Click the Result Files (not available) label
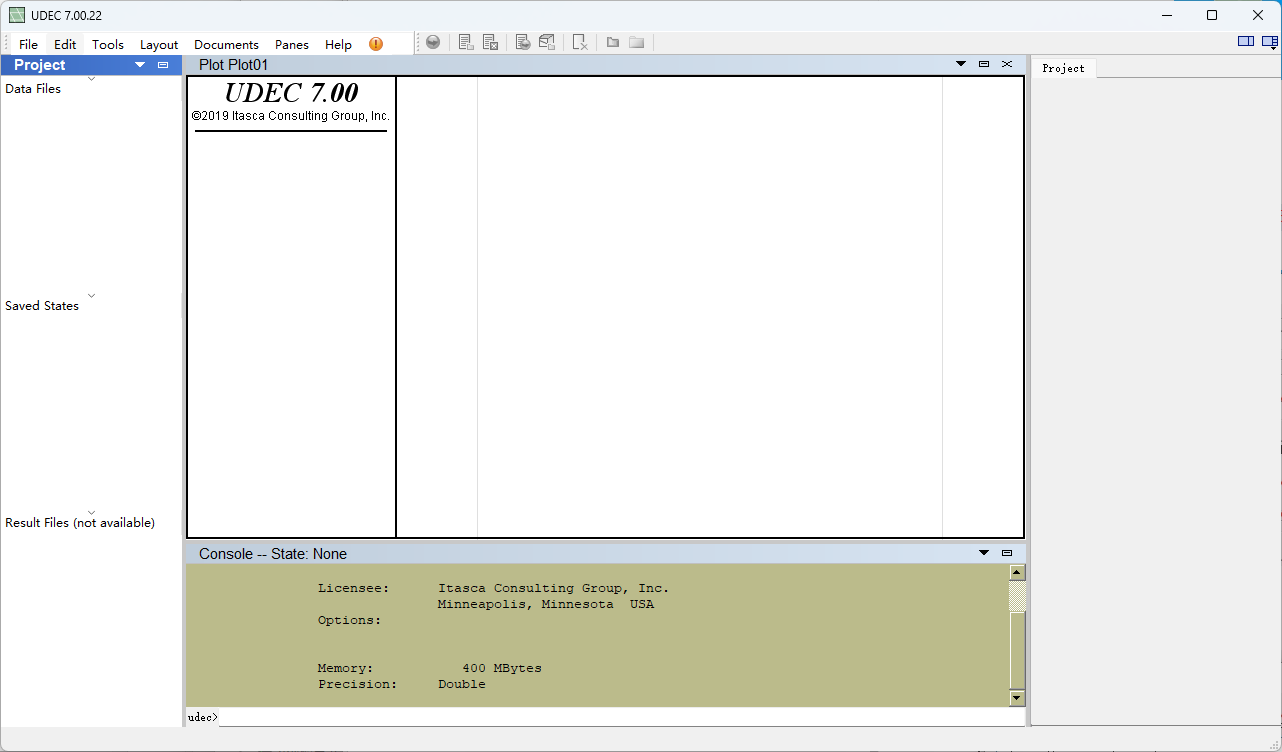This screenshot has width=1282, height=752. point(80,523)
